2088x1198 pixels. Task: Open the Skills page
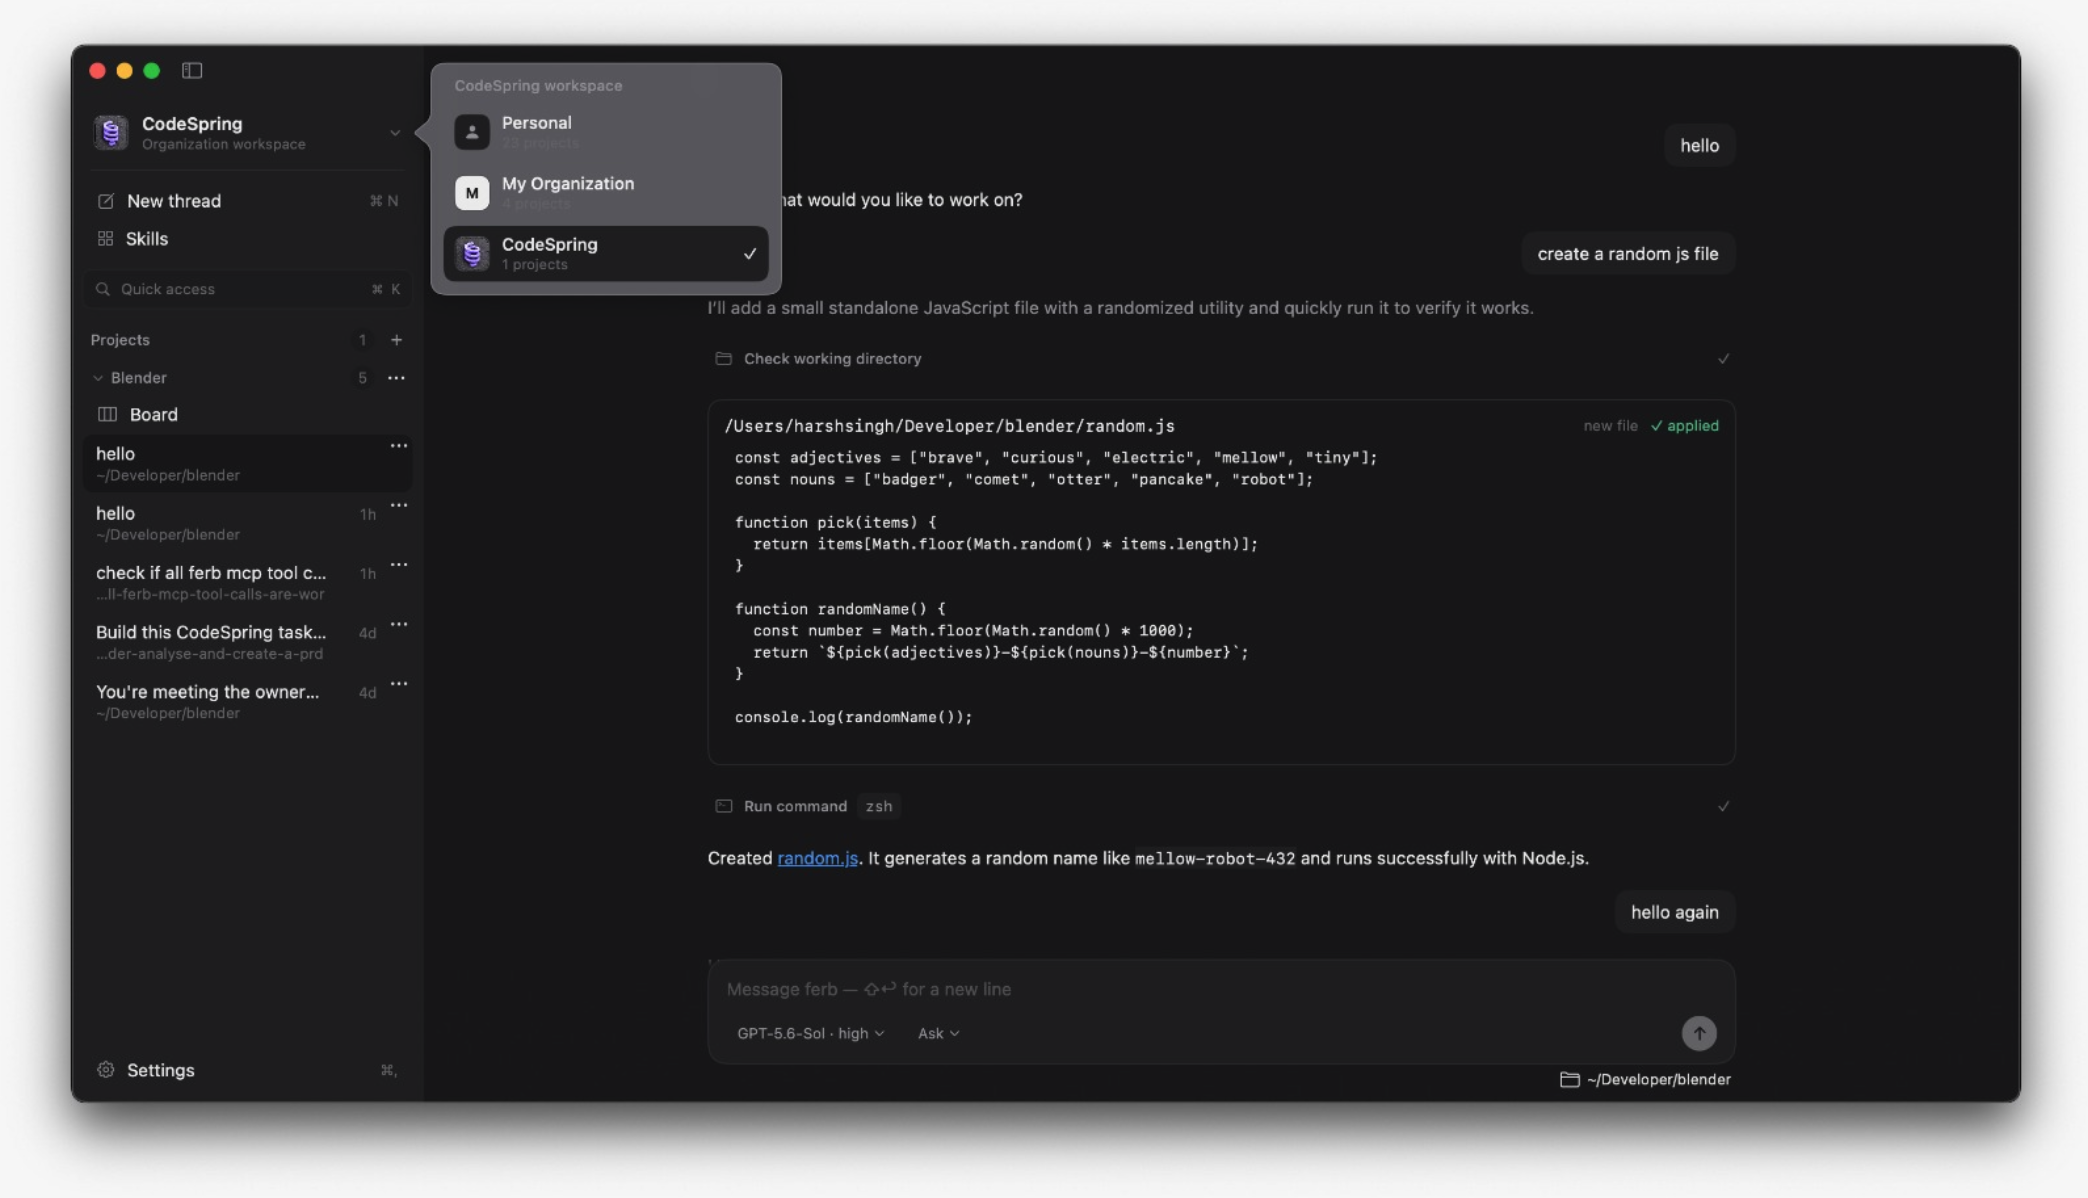pos(247,239)
